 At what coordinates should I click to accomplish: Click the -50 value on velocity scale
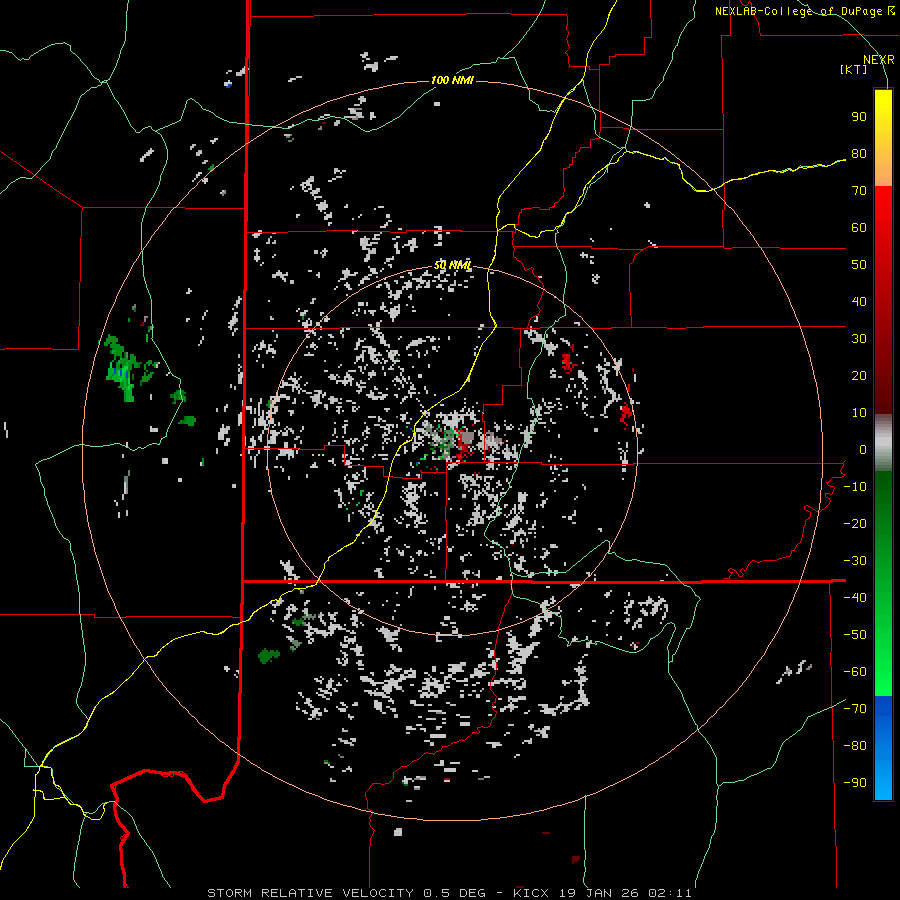pos(855,635)
